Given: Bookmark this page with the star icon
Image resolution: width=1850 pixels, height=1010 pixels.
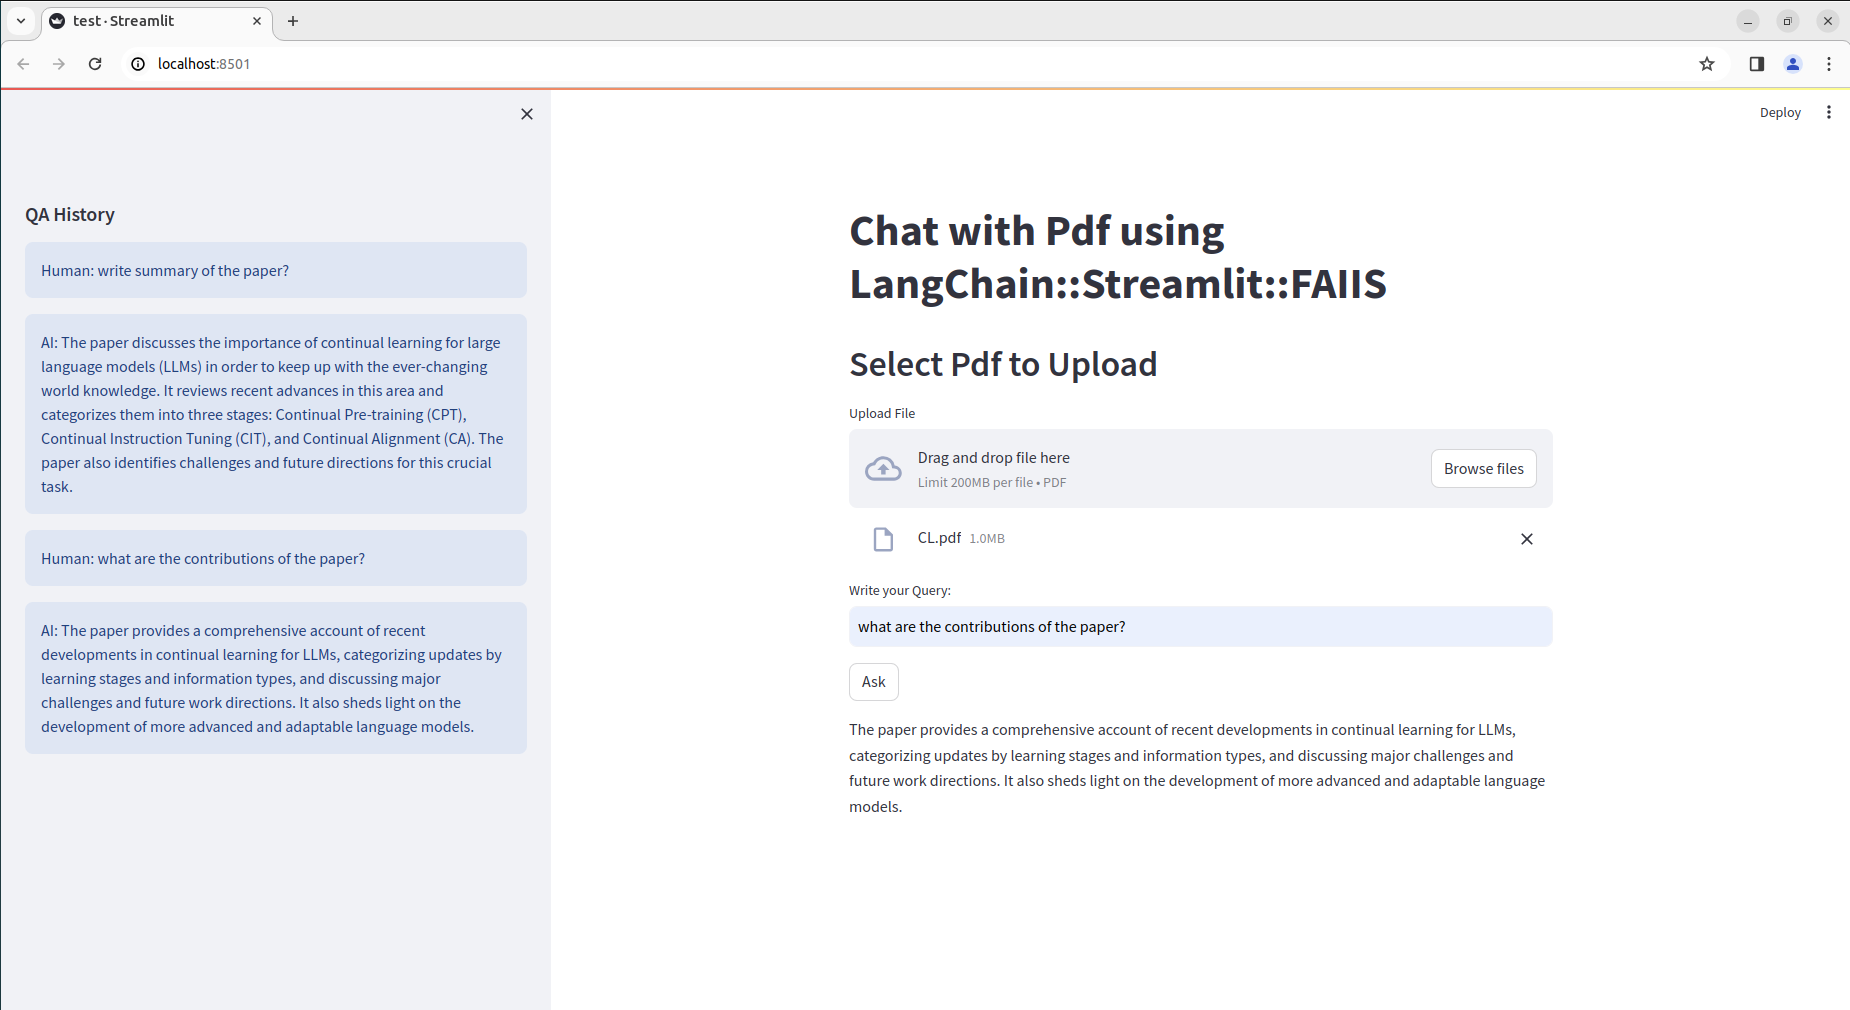Looking at the screenshot, I should coord(1707,64).
